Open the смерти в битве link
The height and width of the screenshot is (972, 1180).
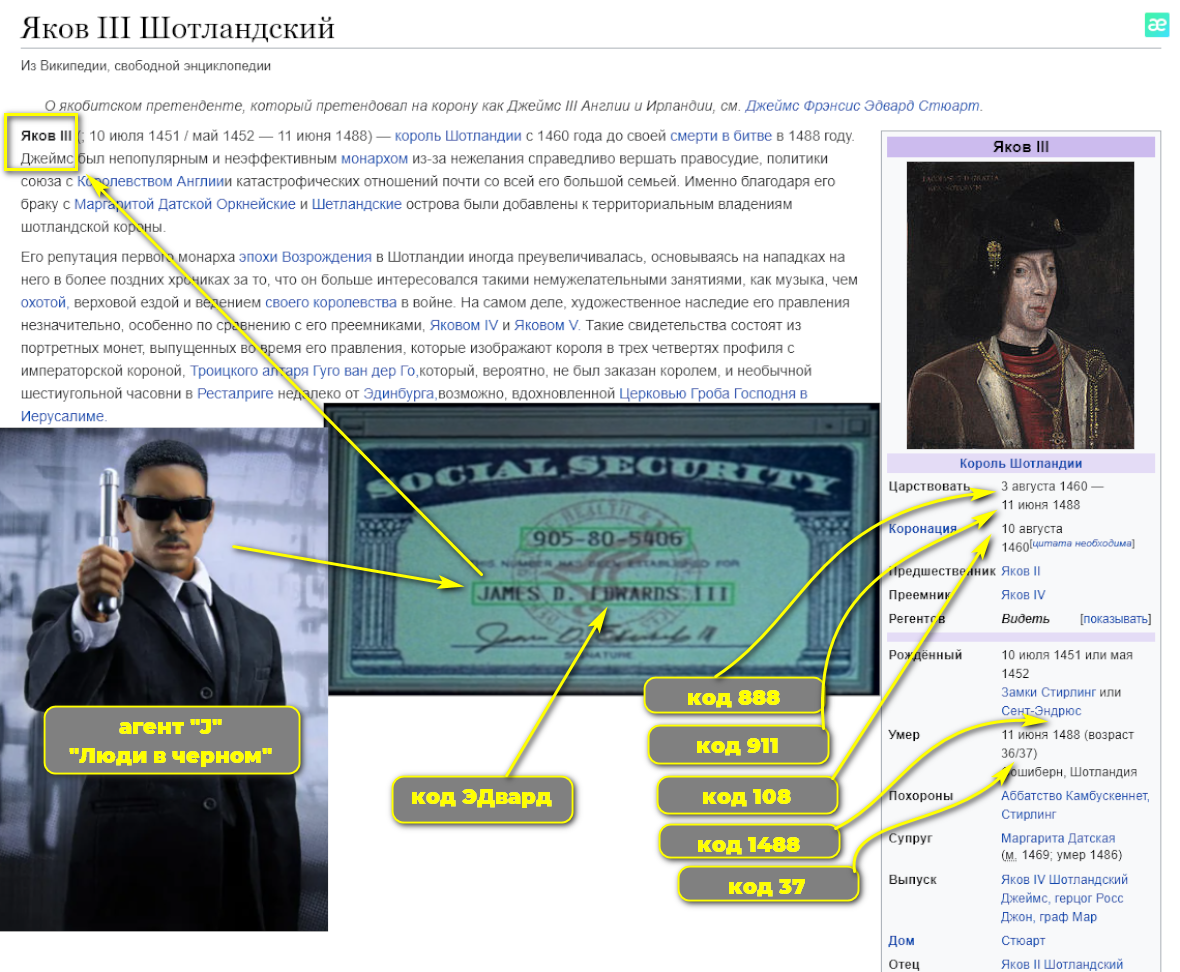point(720,136)
